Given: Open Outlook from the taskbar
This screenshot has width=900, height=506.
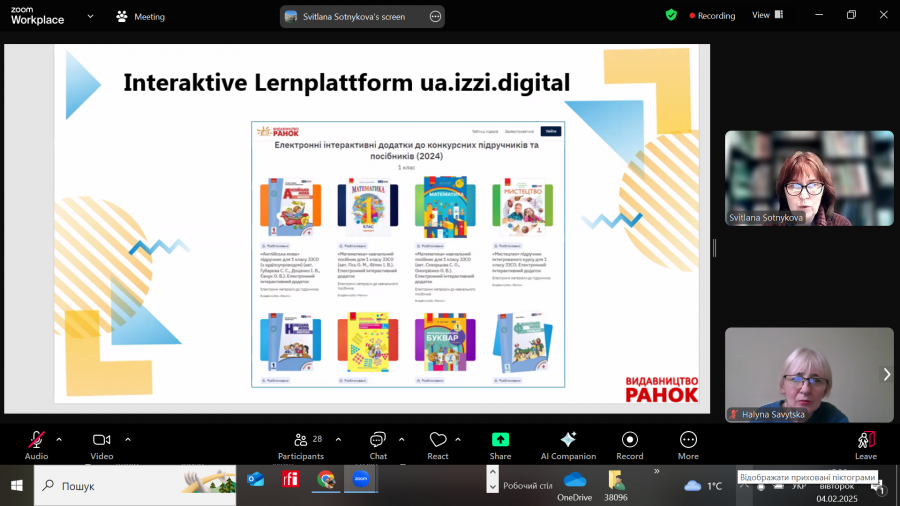Looking at the screenshot, I should tap(255, 479).
